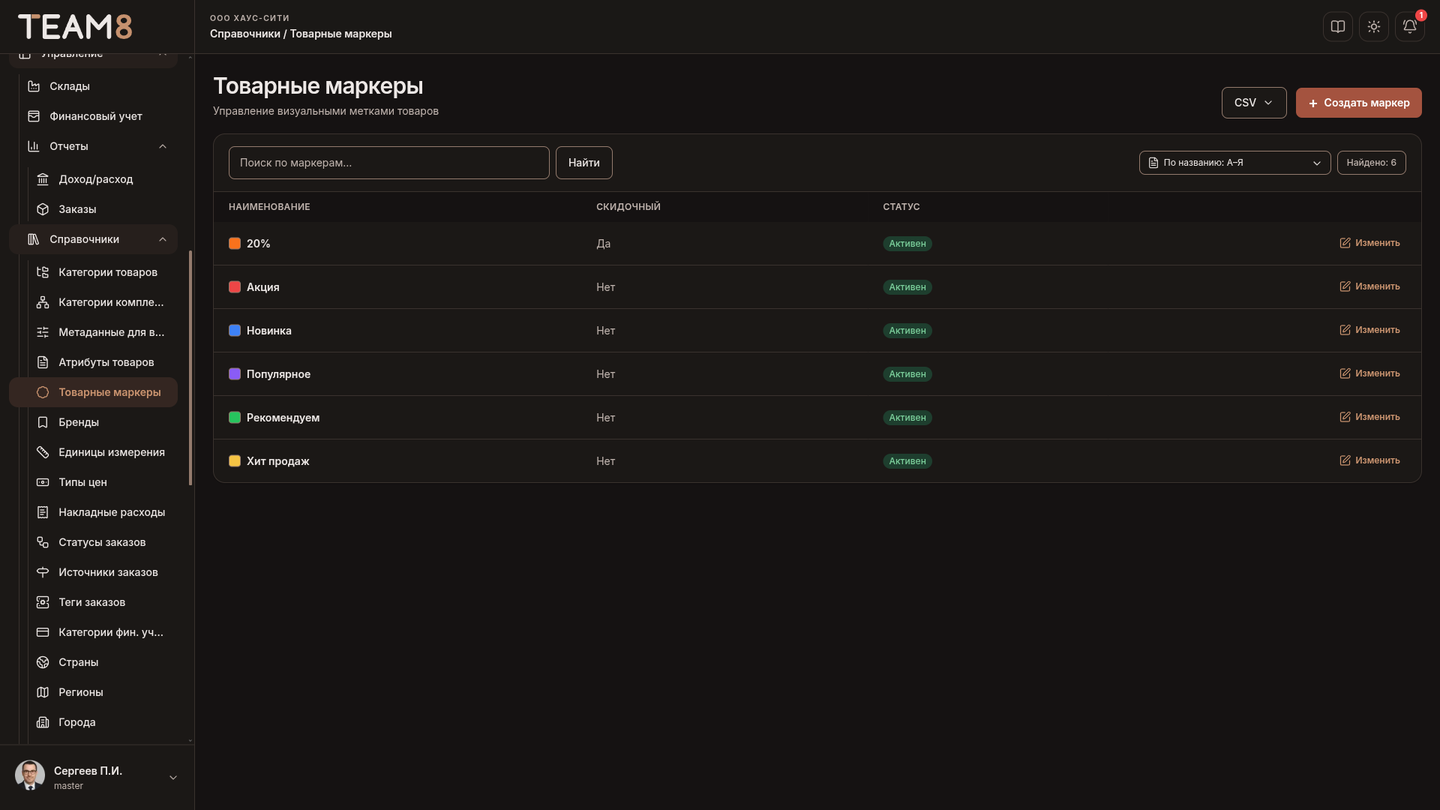Click the Наименование column header
The image size is (1440, 810).
click(269, 207)
